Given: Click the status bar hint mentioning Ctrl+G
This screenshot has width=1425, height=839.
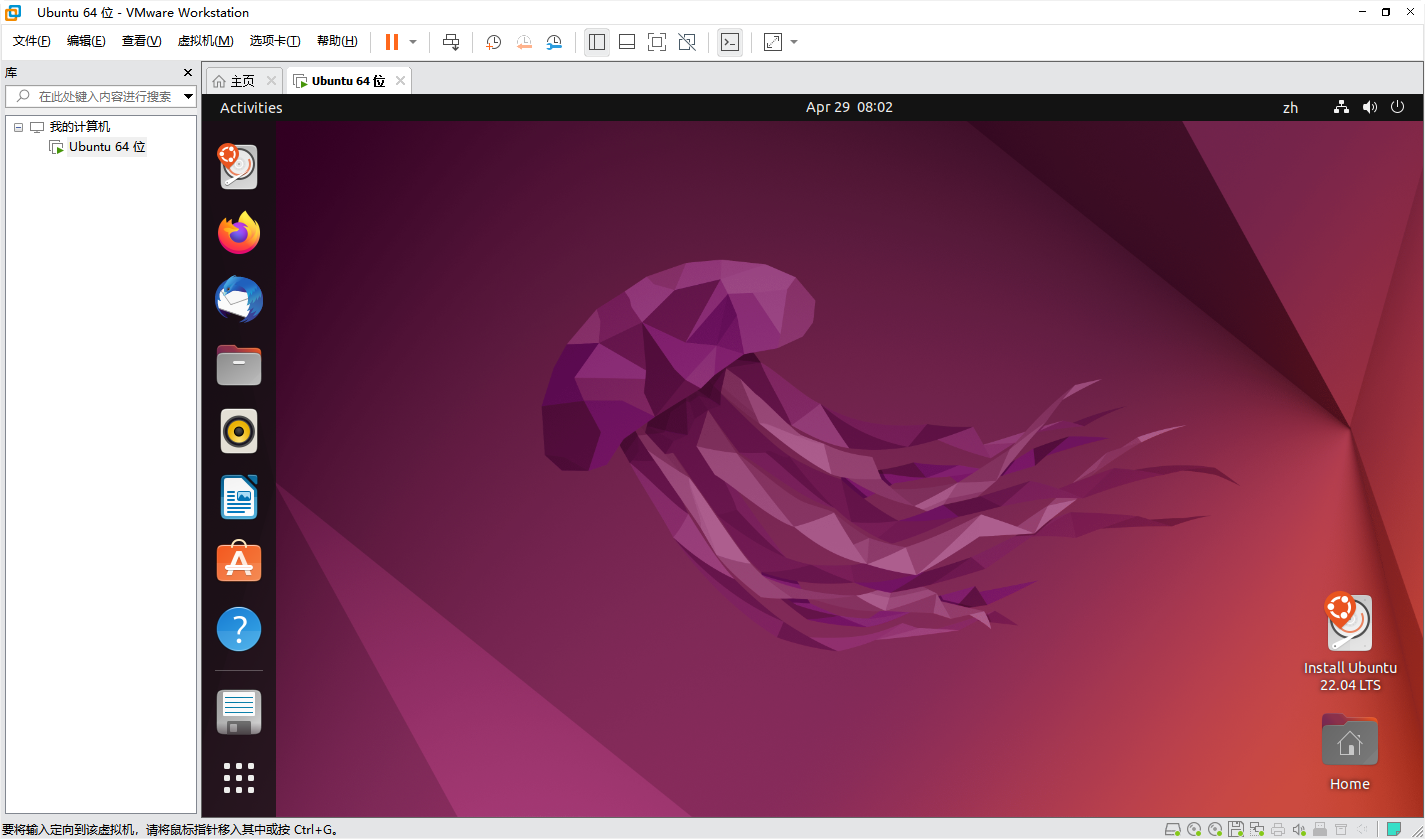Looking at the screenshot, I should point(171,830).
